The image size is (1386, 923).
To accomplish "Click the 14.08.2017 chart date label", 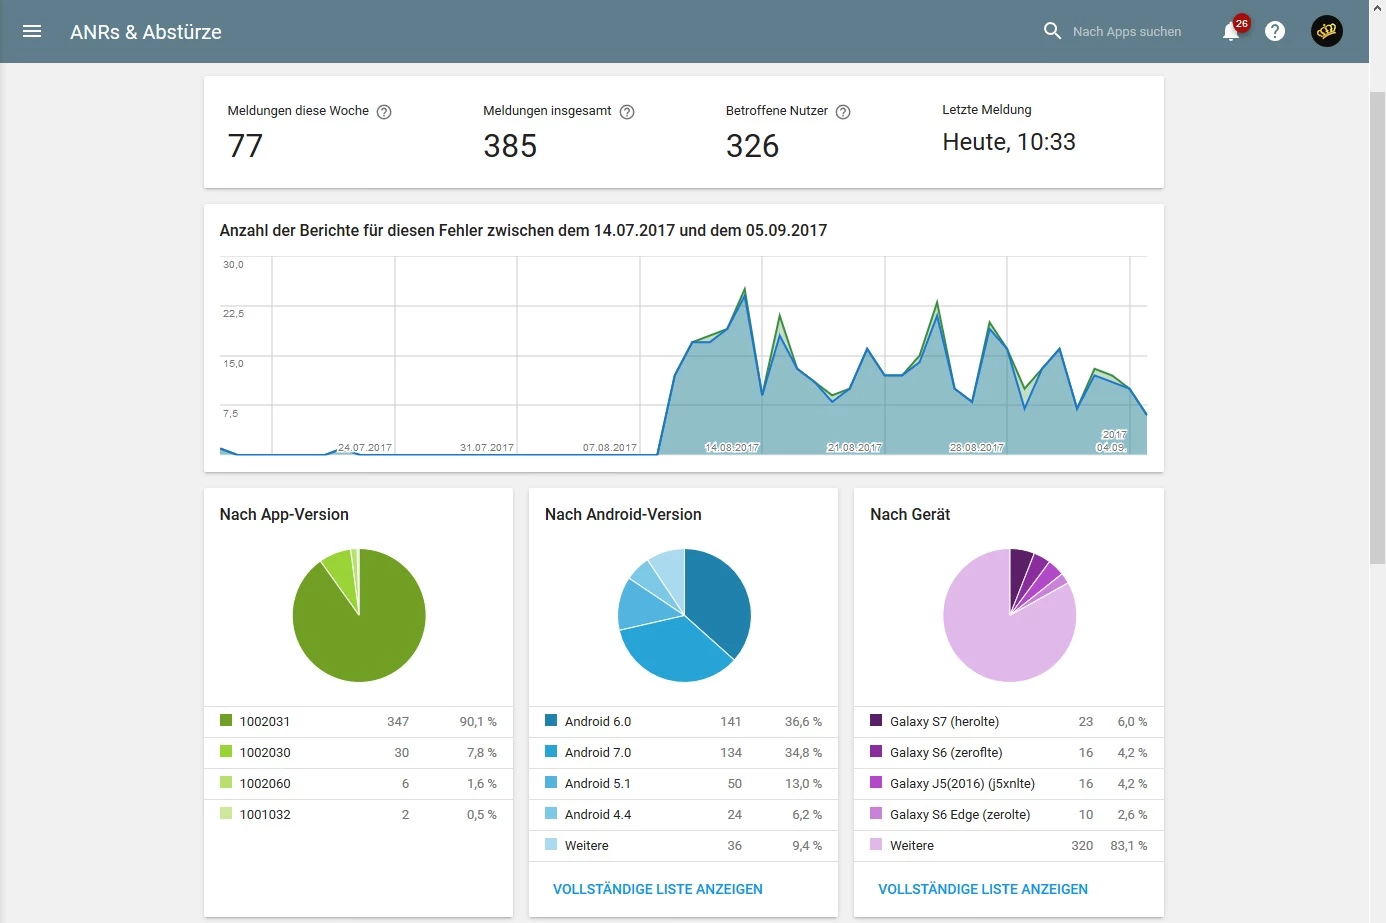I will point(732,447).
